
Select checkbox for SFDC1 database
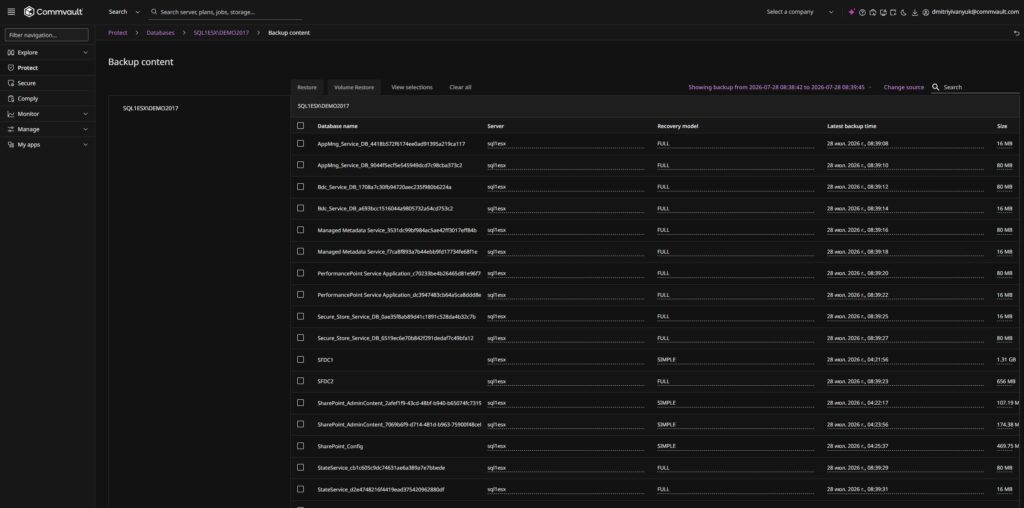300,359
